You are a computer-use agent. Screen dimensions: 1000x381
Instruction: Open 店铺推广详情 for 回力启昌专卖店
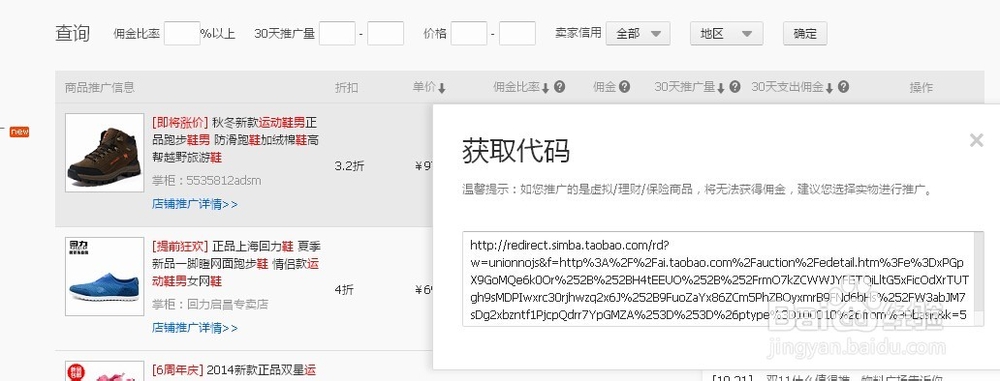click(195, 328)
